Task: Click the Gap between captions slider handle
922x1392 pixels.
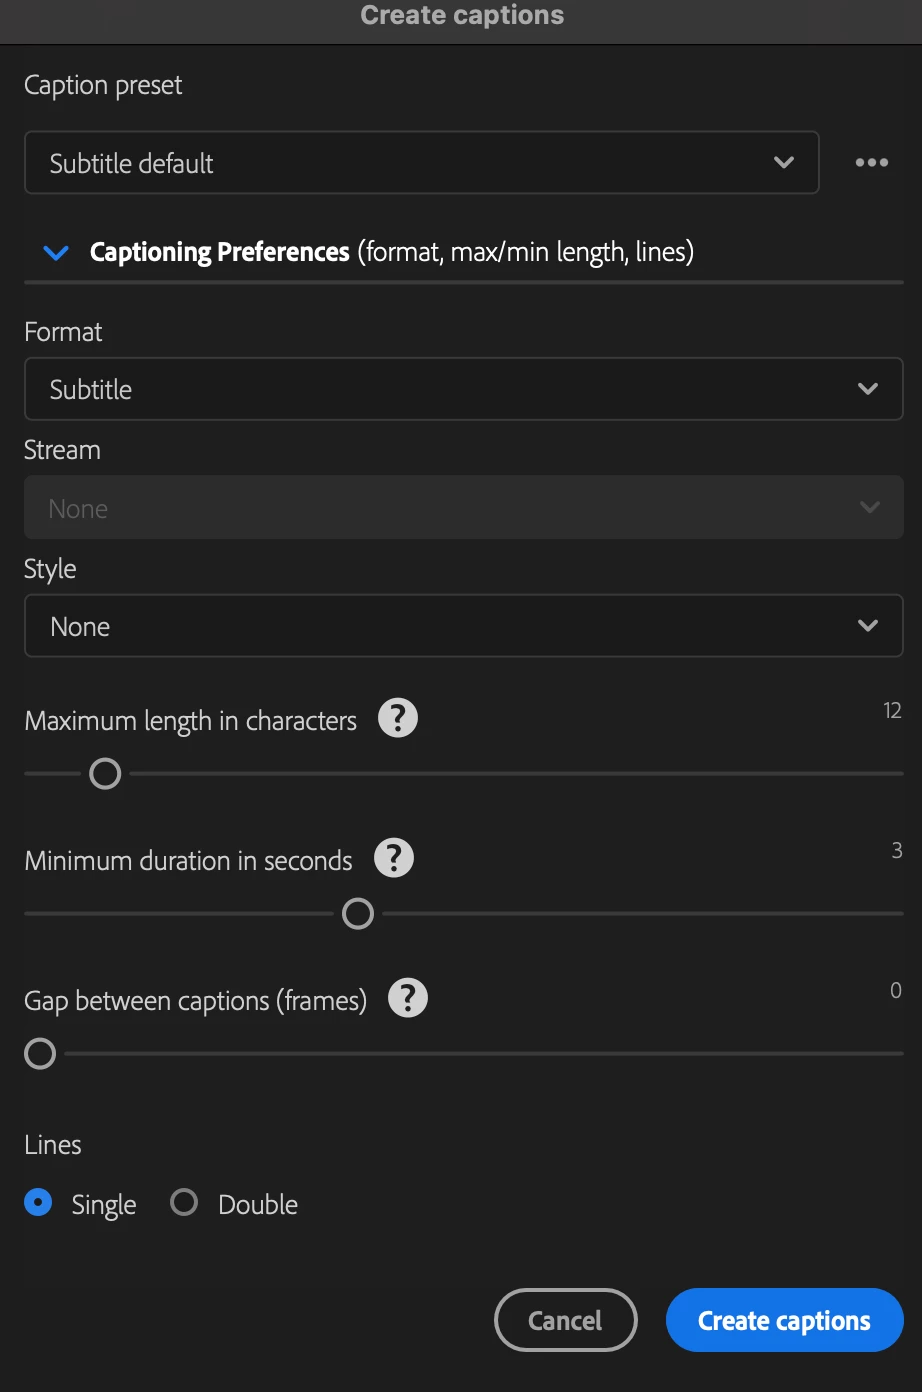Action: 40,1054
